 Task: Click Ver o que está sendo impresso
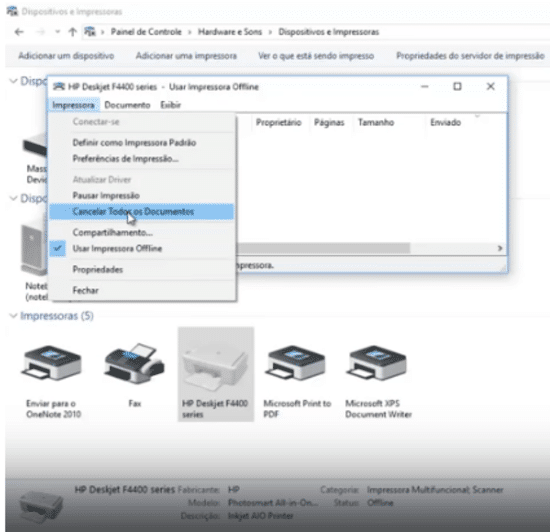316,56
